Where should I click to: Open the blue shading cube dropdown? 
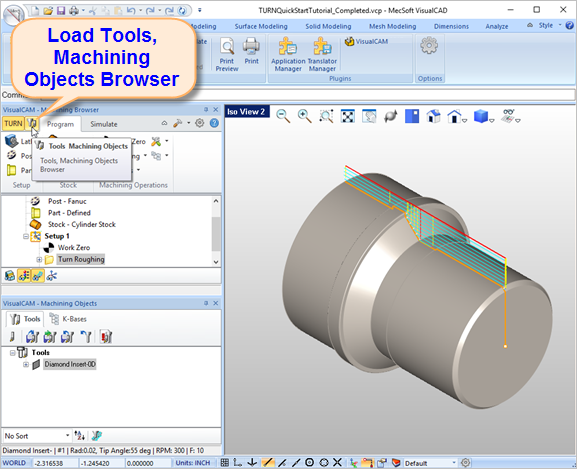click(492, 120)
